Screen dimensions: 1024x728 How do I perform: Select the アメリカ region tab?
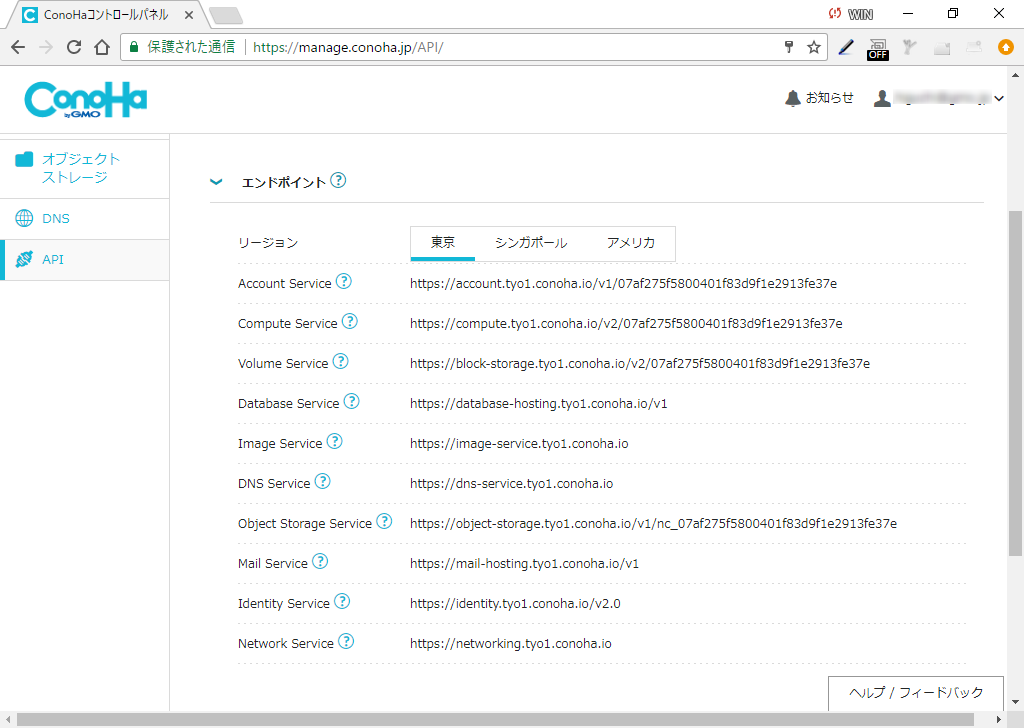pos(631,243)
